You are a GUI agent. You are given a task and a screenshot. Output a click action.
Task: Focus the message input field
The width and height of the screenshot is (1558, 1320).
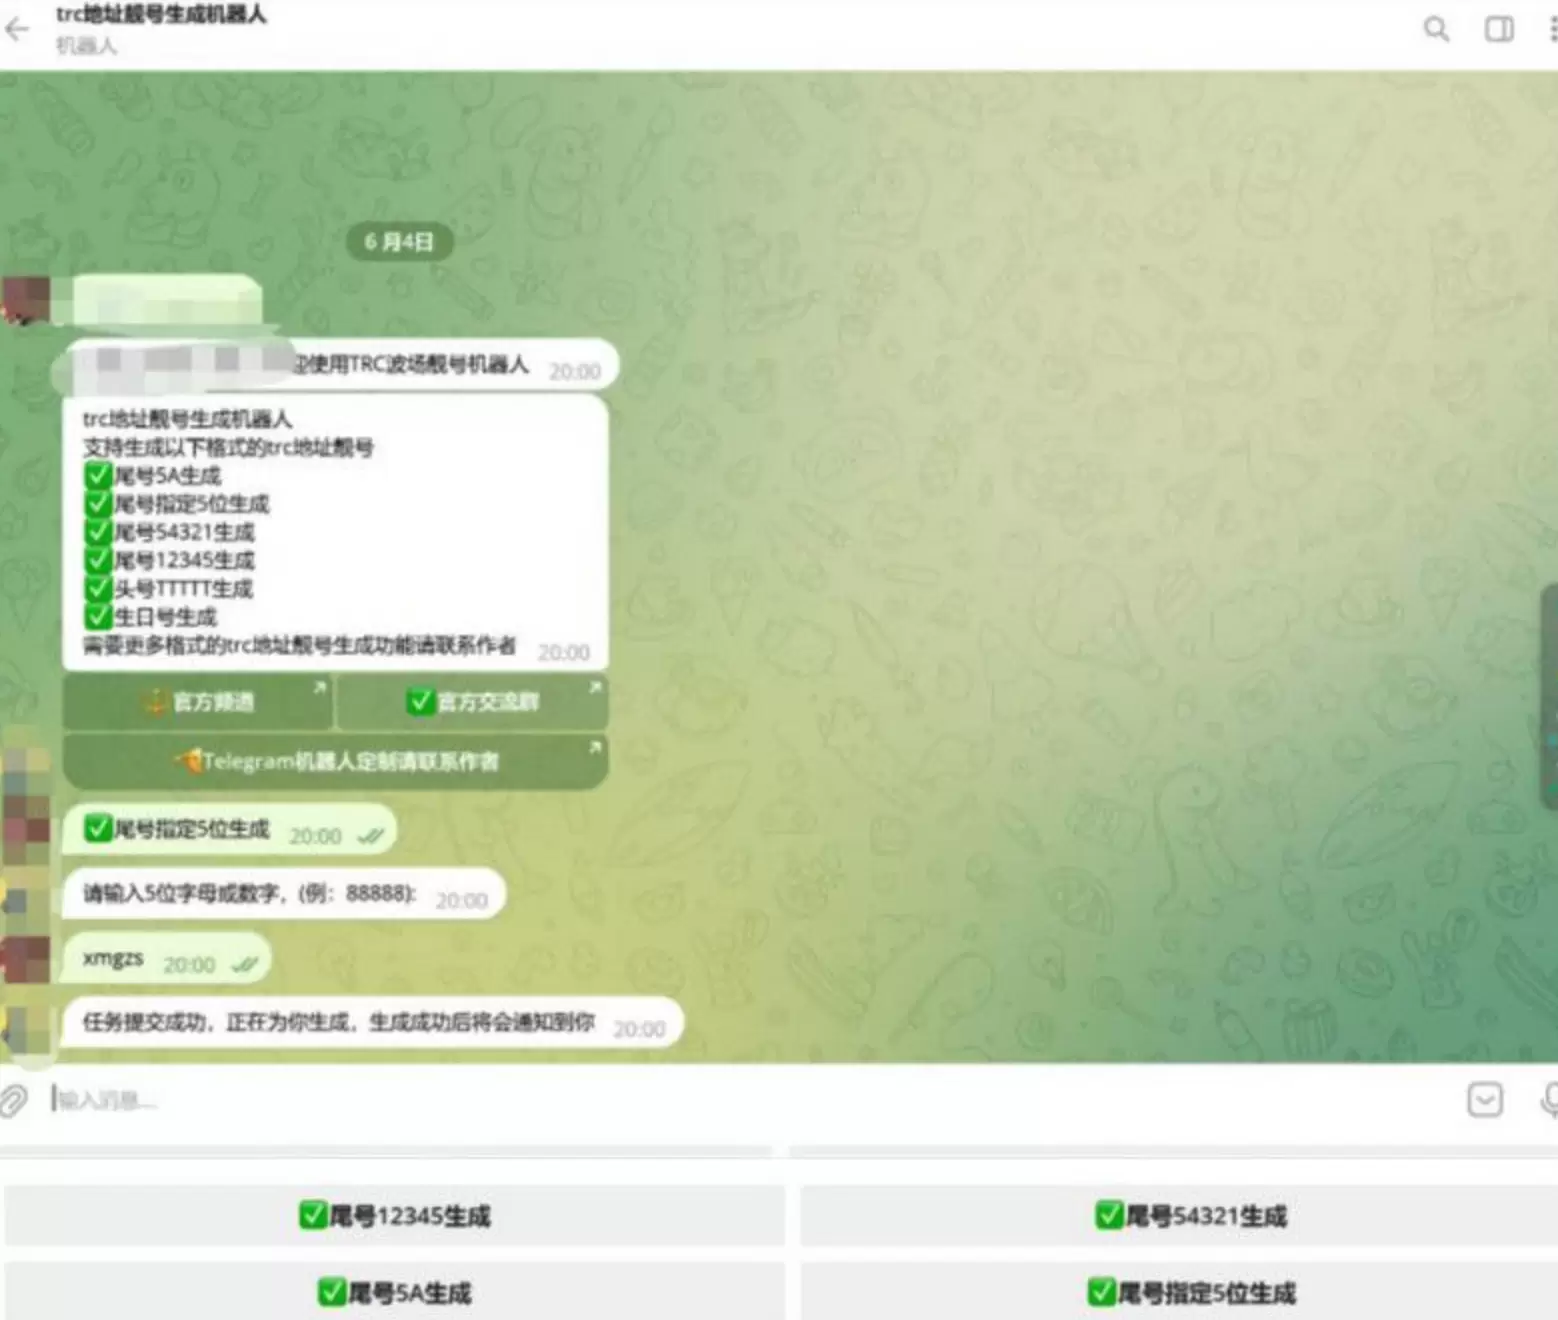tap(750, 1100)
